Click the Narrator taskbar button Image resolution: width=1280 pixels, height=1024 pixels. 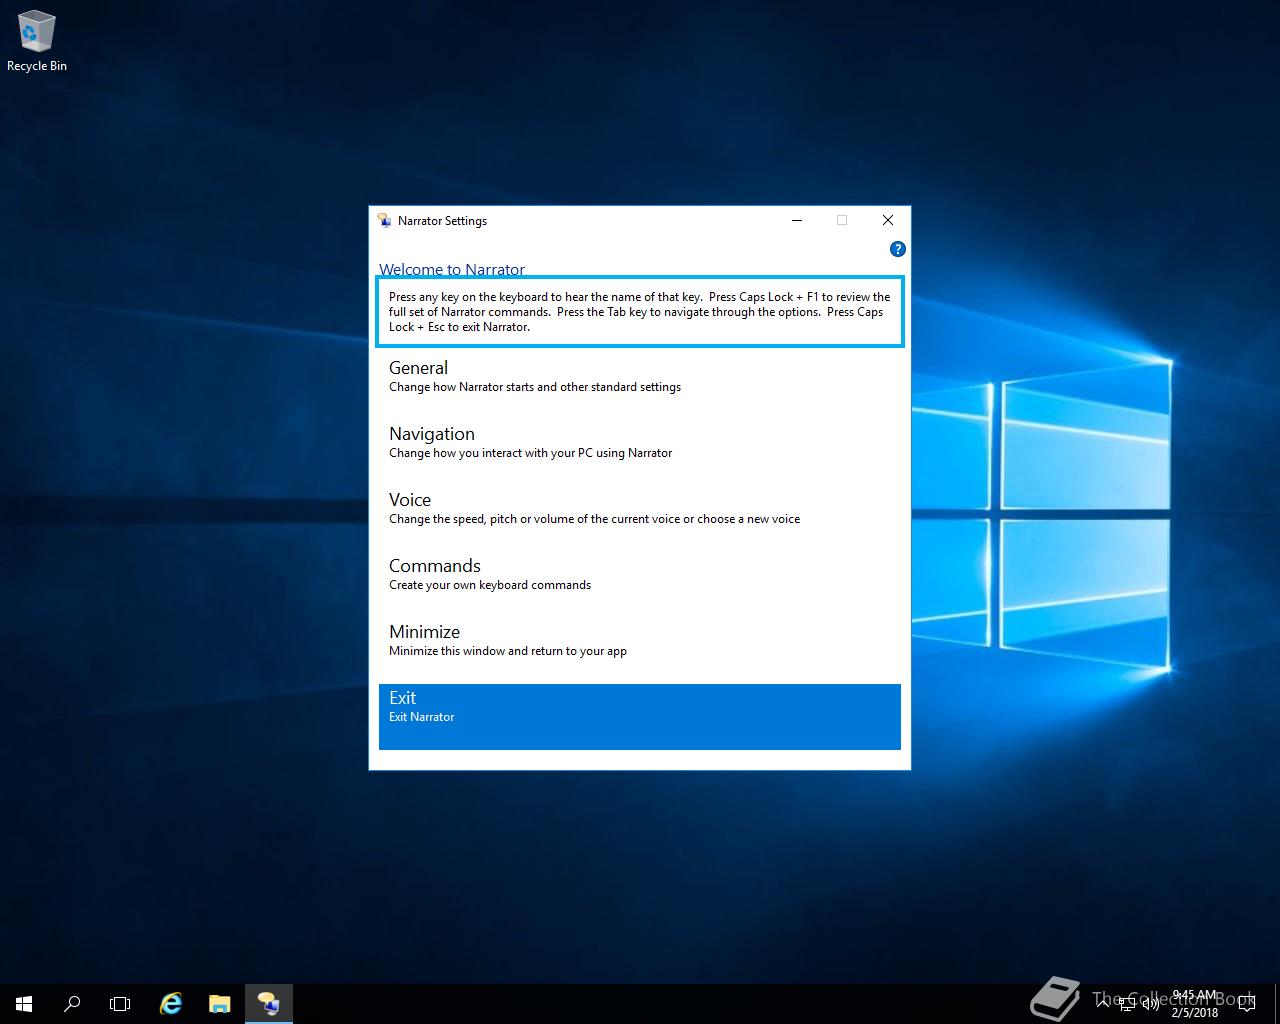point(269,1004)
